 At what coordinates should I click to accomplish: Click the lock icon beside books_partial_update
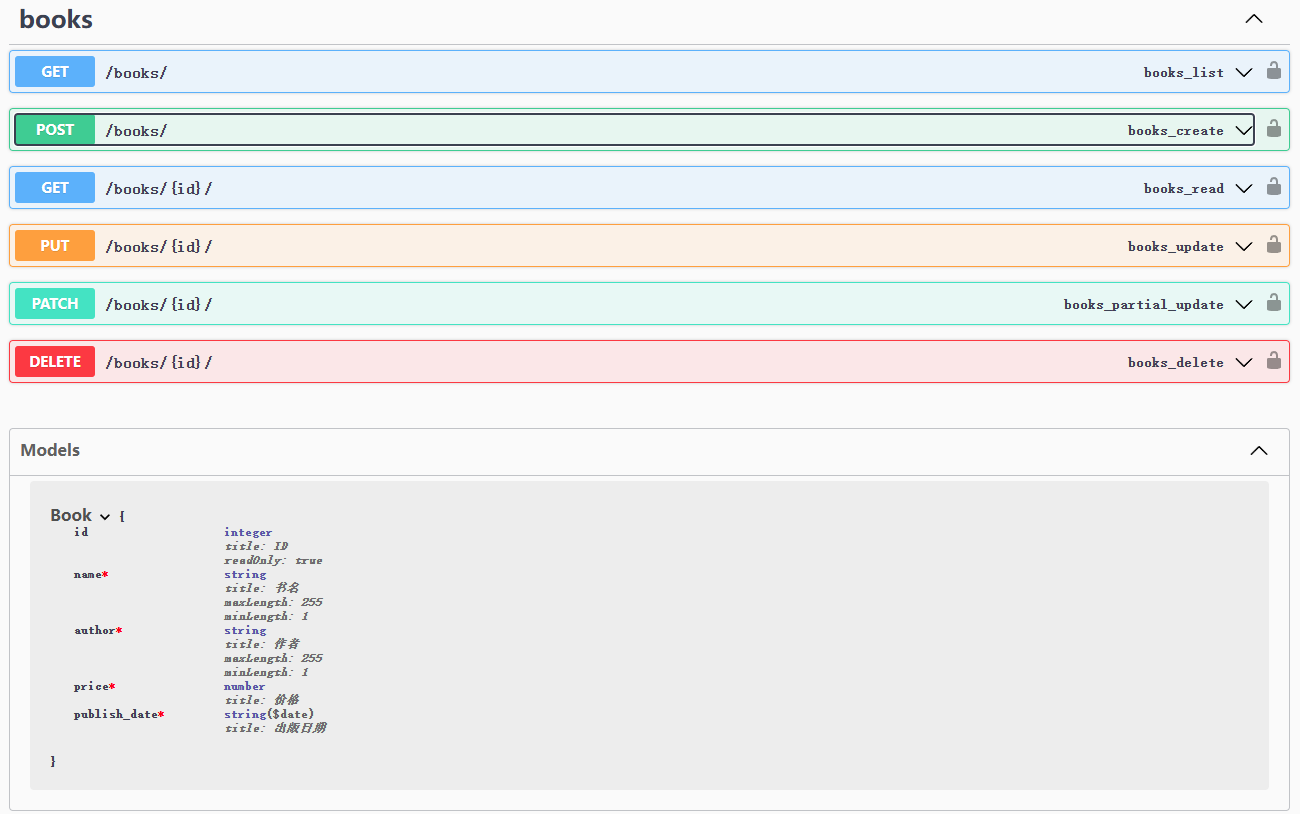pos(1273,303)
